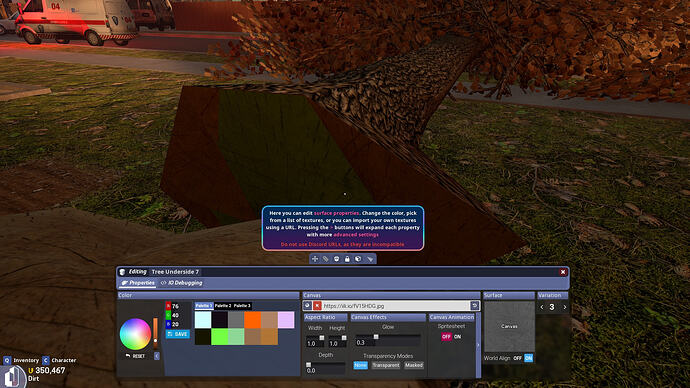The width and height of the screenshot is (690, 388).
Task: Click the editing item icon beside 'Editing'
Action: (x=122, y=272)
